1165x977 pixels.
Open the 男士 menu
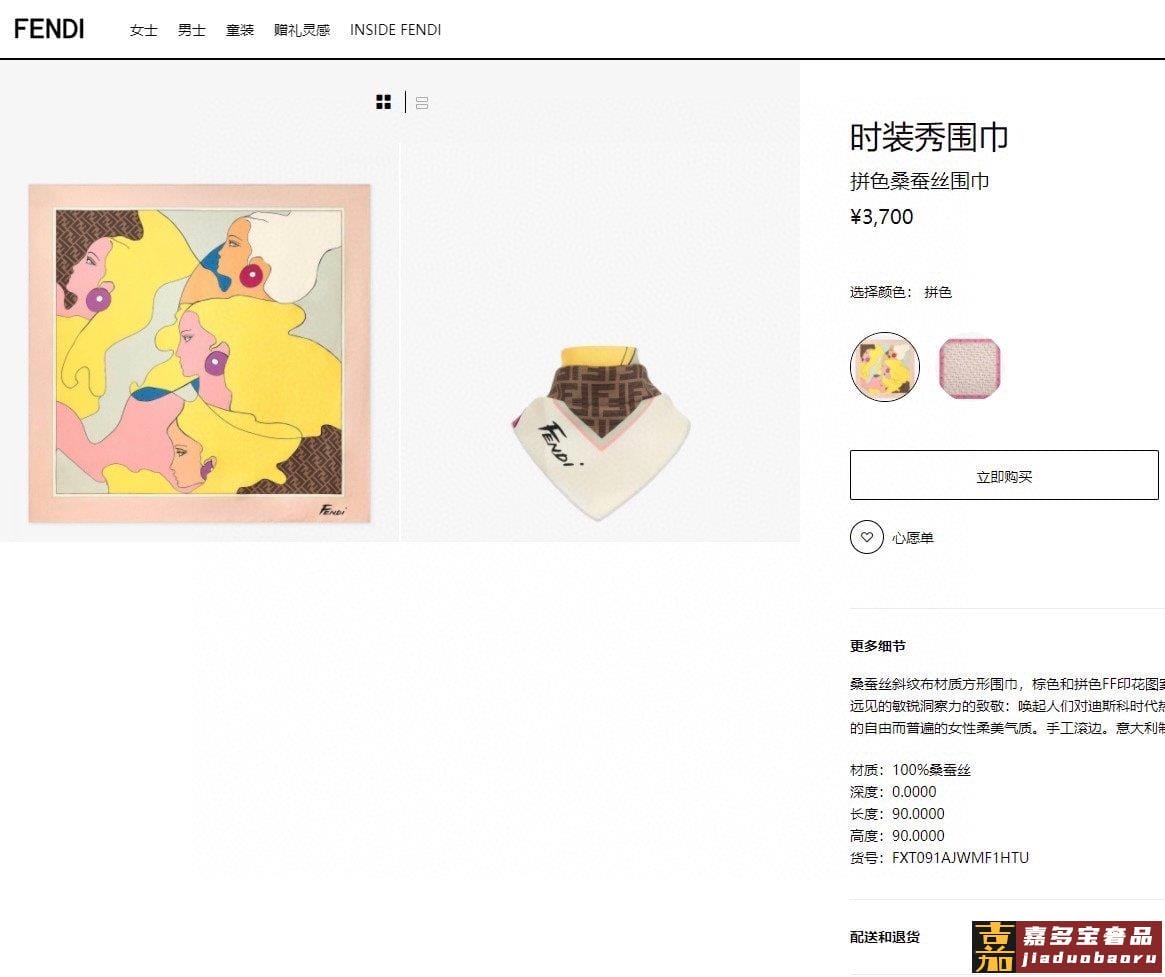(192, 30)
